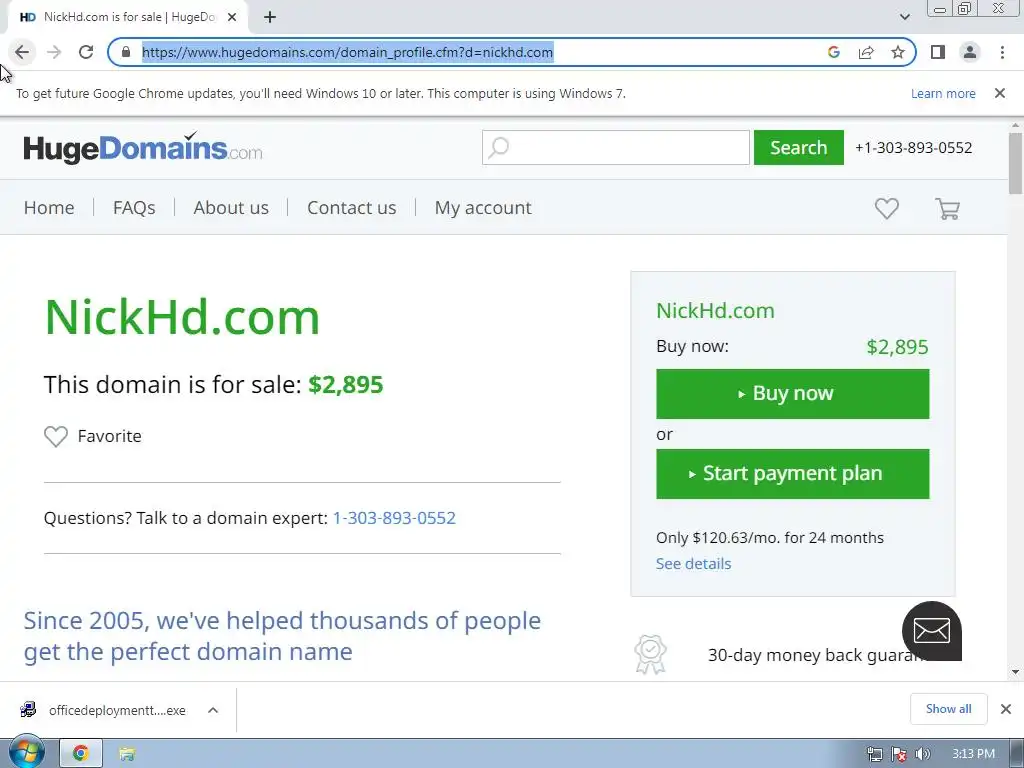Open See details payment link
This screenshot has width=1024, height=768.
(x=694, y=564)
